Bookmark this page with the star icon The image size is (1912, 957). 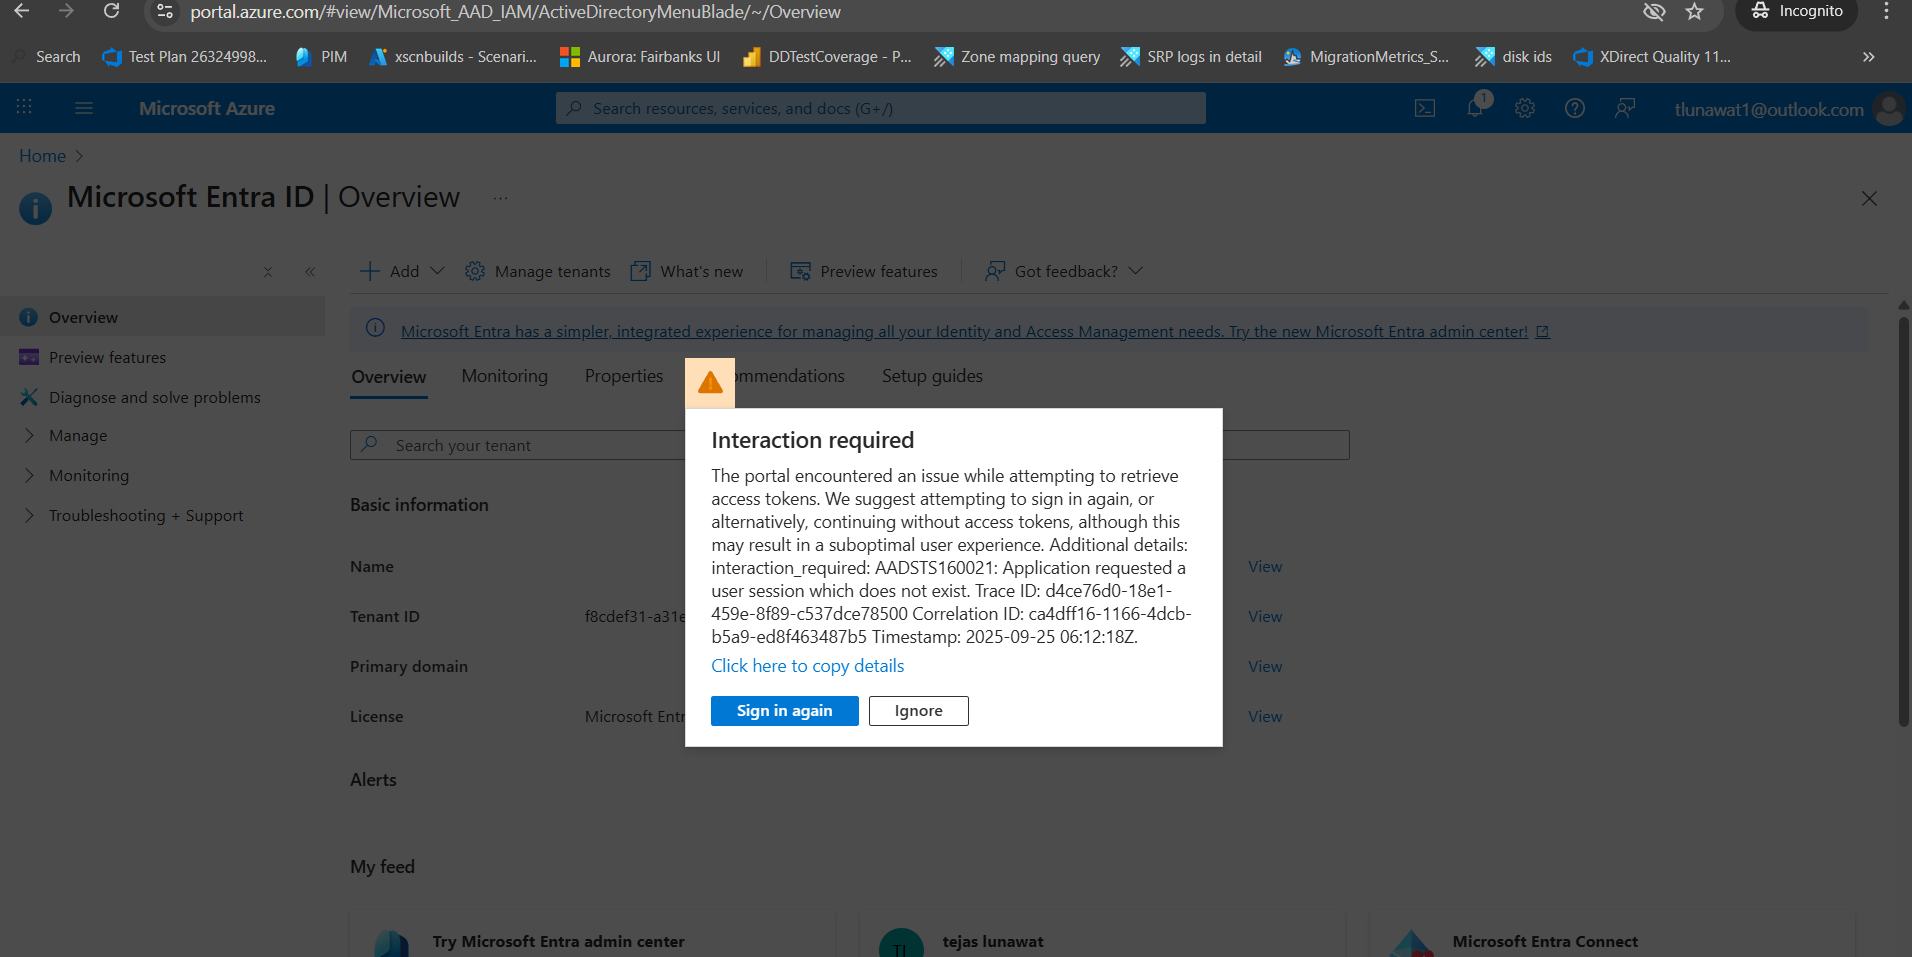tap(1694, 12)
